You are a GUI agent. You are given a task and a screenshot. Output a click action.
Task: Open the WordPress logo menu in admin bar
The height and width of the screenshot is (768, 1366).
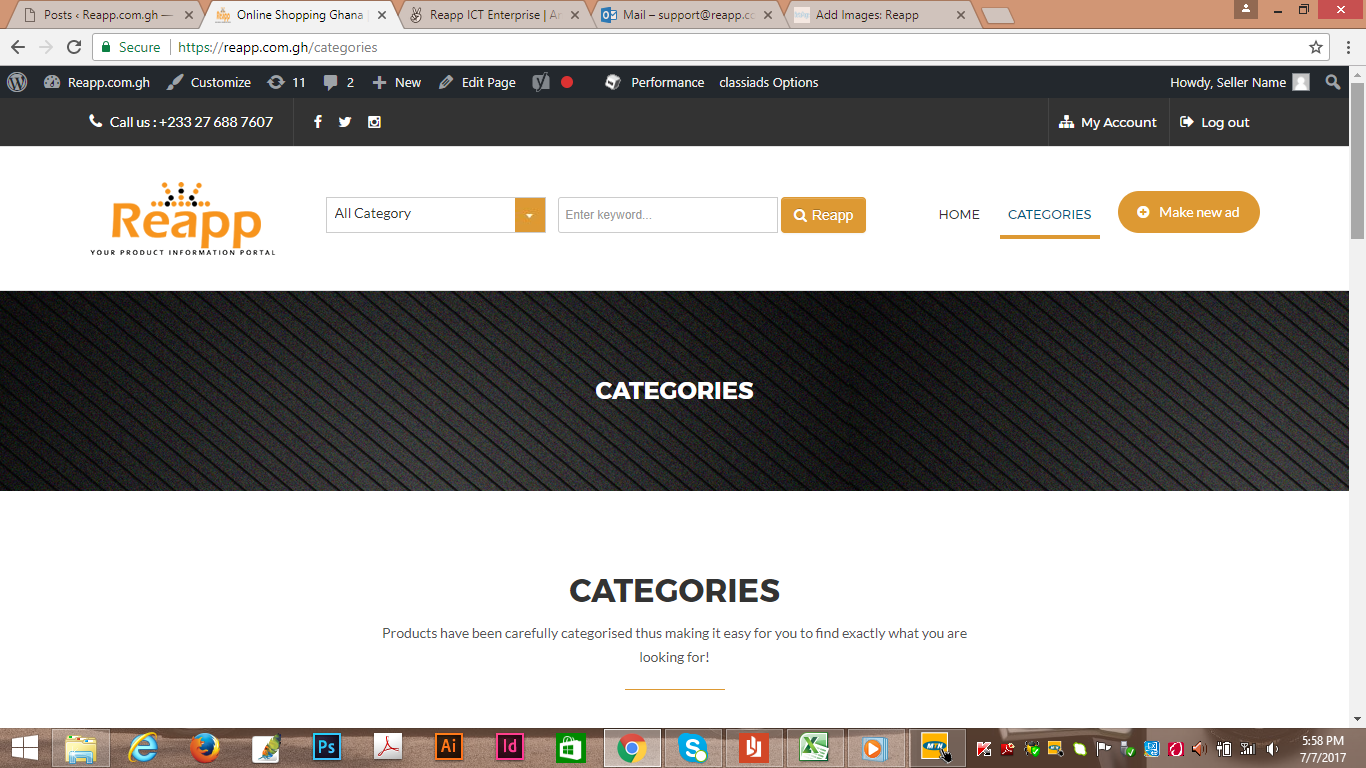(17, 82)
